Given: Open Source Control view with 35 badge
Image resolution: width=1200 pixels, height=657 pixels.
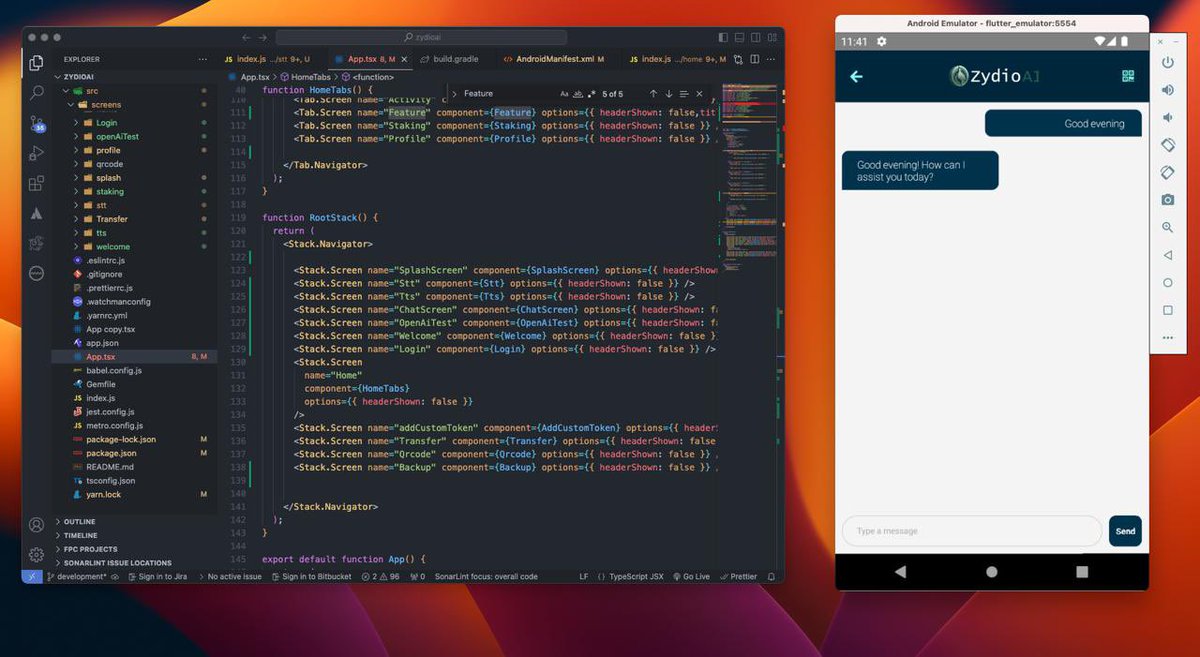Looking at the screenshot, I should pos(37,123).
